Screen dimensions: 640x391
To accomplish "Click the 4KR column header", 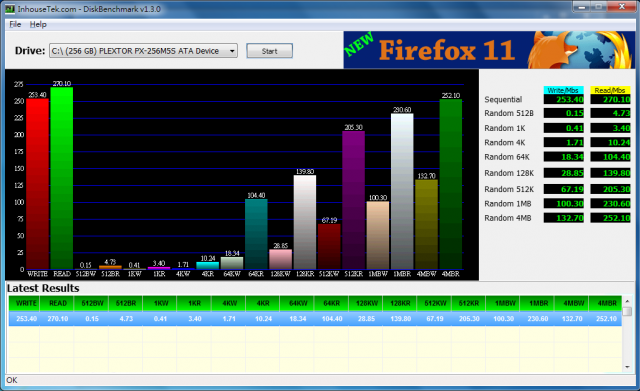I will coord(263,303).
